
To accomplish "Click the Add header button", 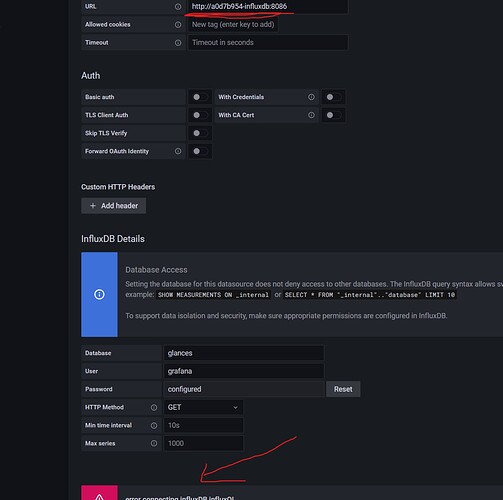I will (x=113, y=206).
